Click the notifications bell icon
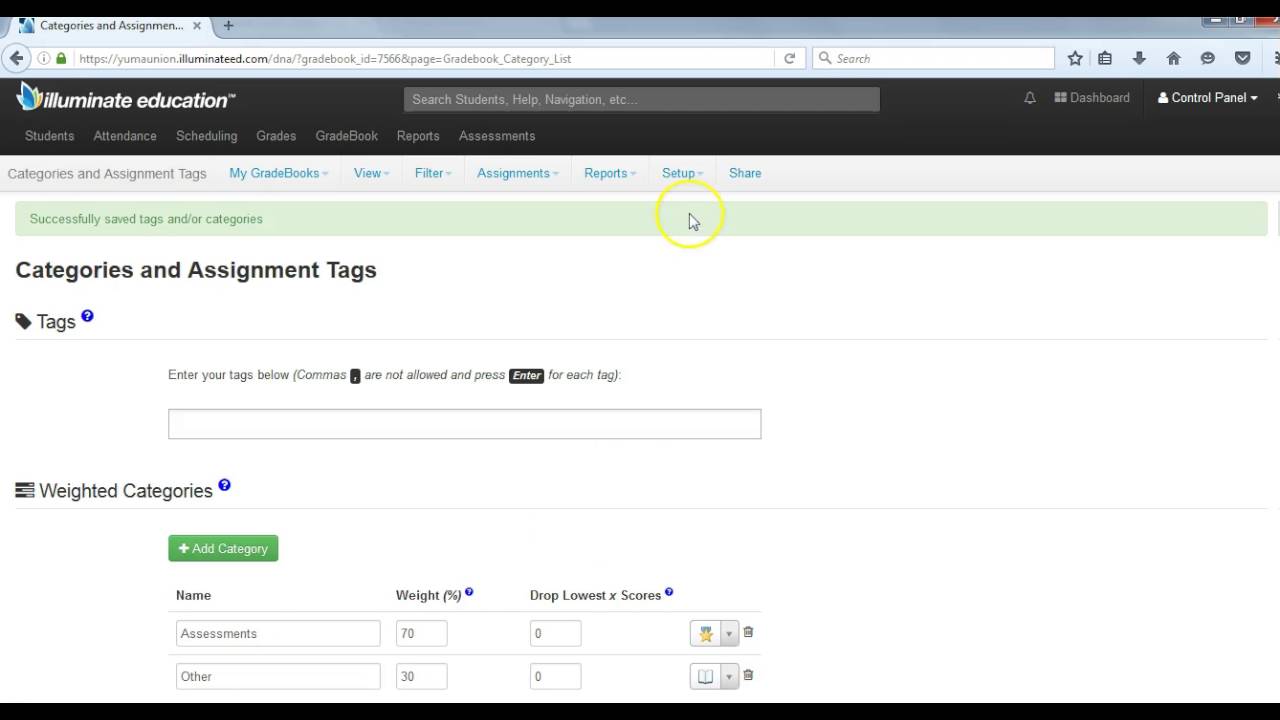Viewport: 1280px width, 720px height. [x=1030, y=98]
